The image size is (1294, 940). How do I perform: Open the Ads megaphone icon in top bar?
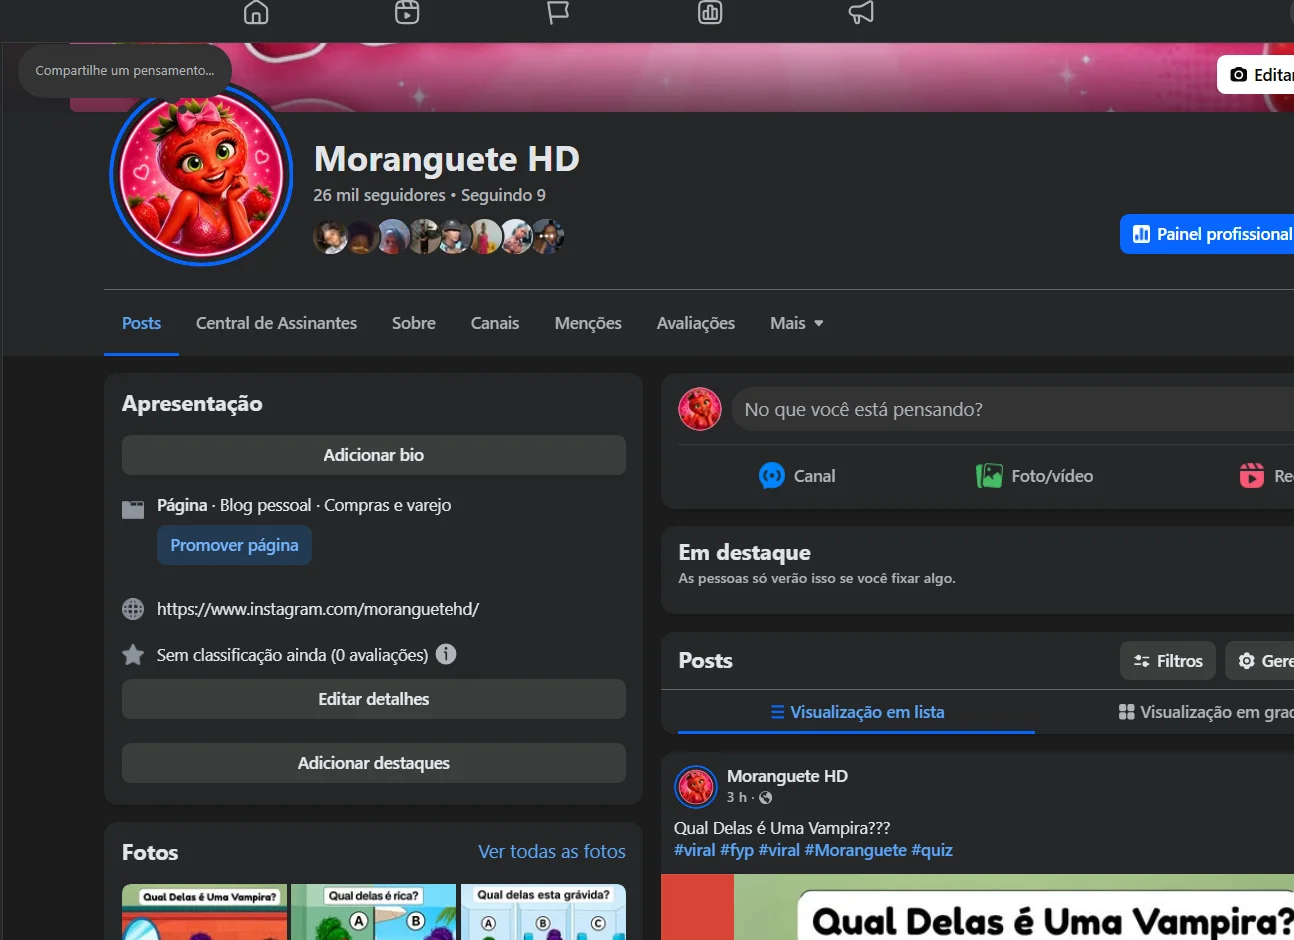[861, 12]
